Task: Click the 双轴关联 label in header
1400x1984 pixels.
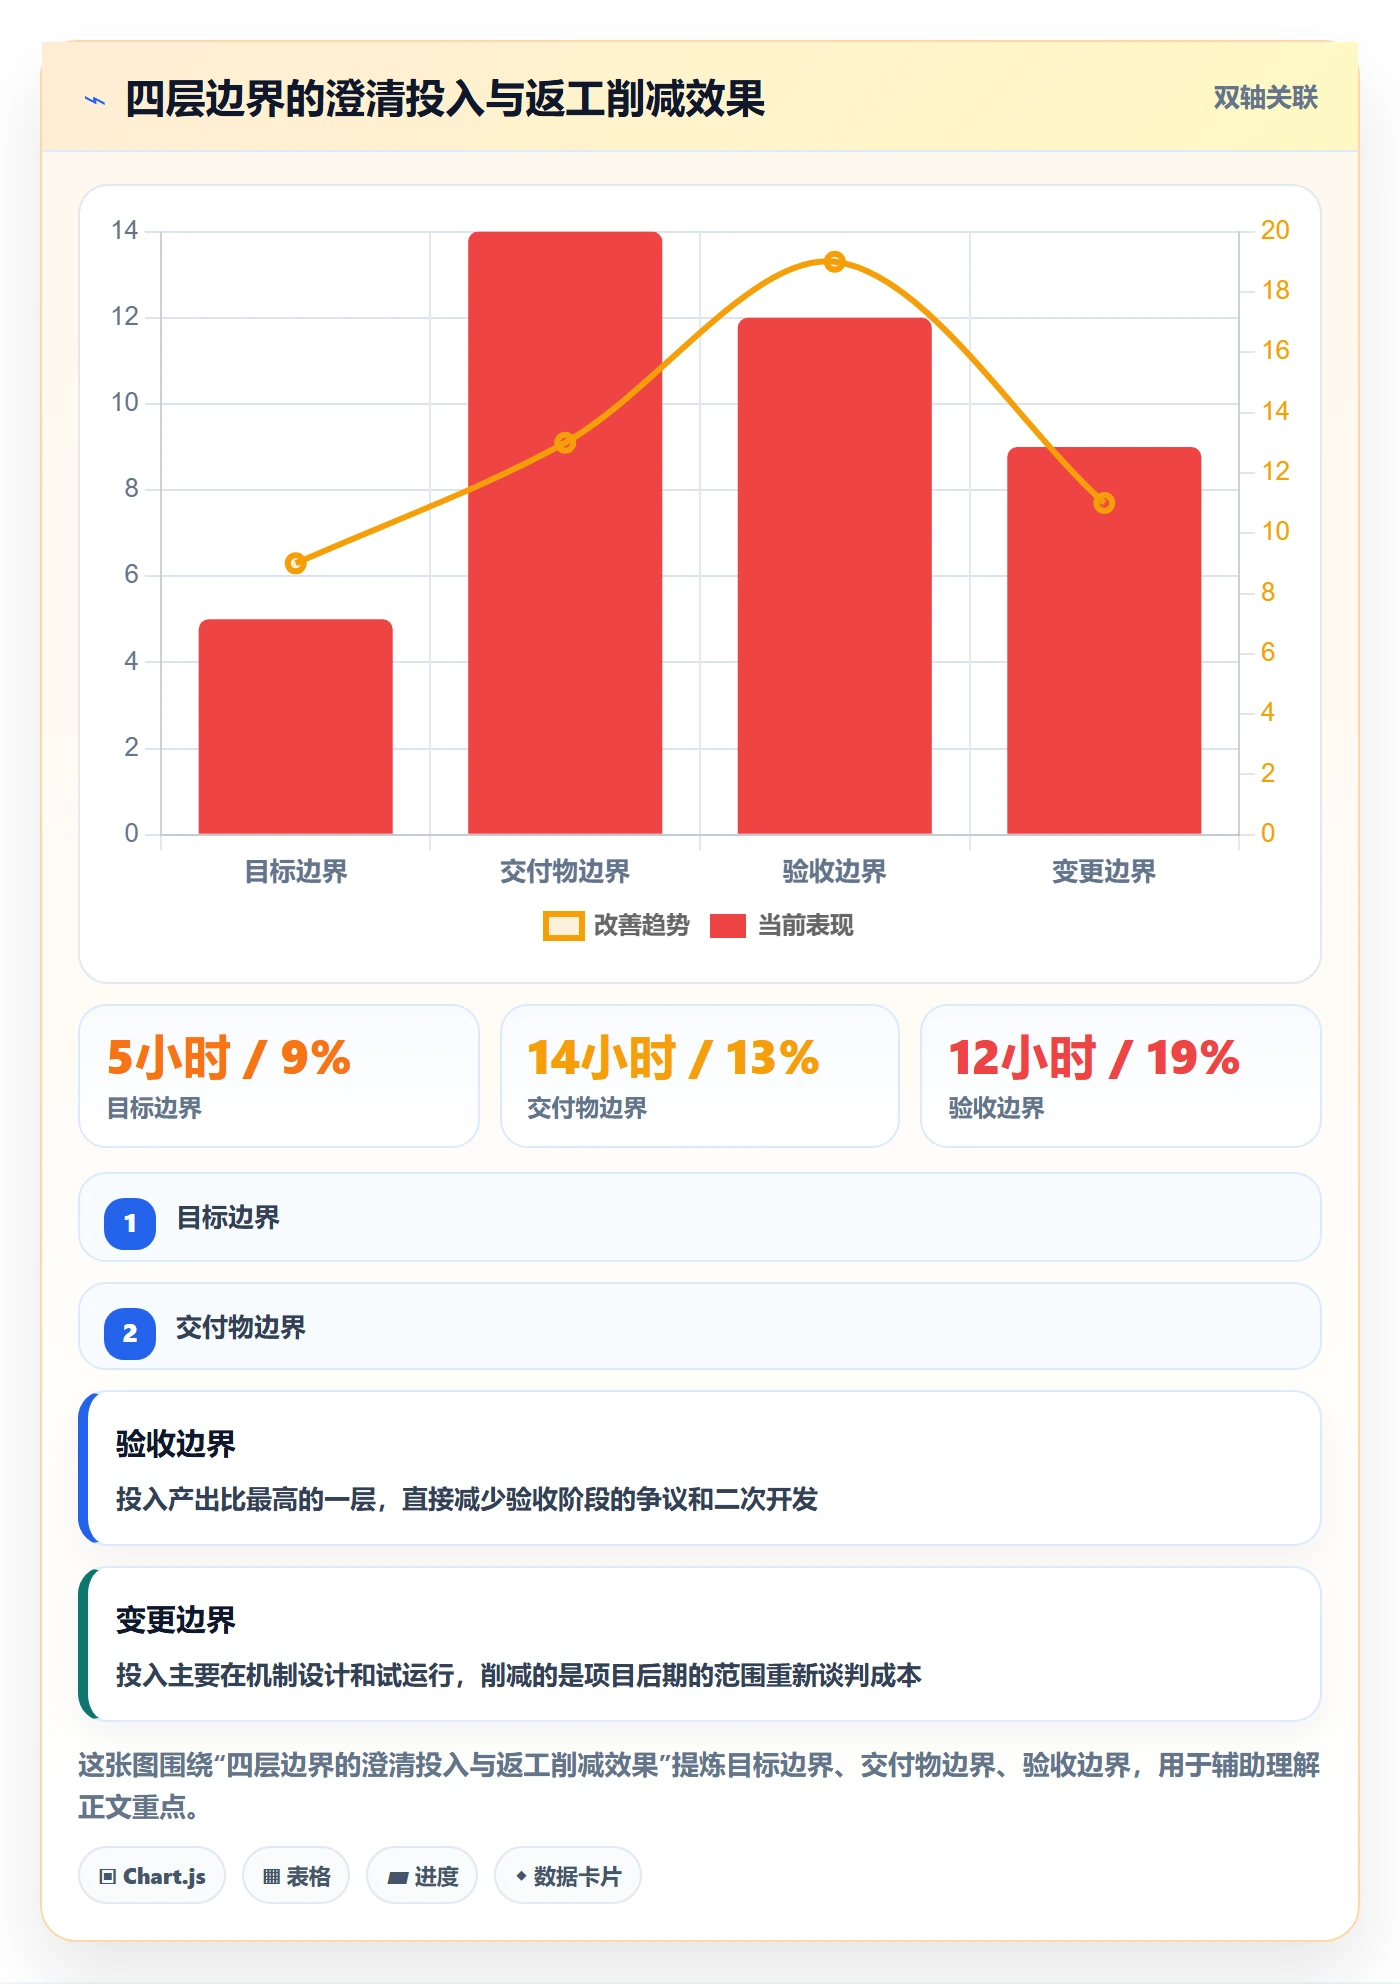Action: [1266, 98]
